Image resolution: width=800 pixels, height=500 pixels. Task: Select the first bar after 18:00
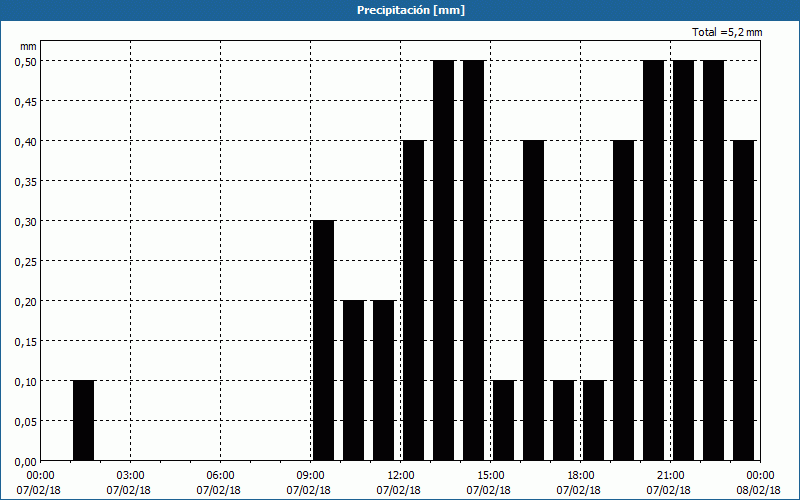coord(593,420)
